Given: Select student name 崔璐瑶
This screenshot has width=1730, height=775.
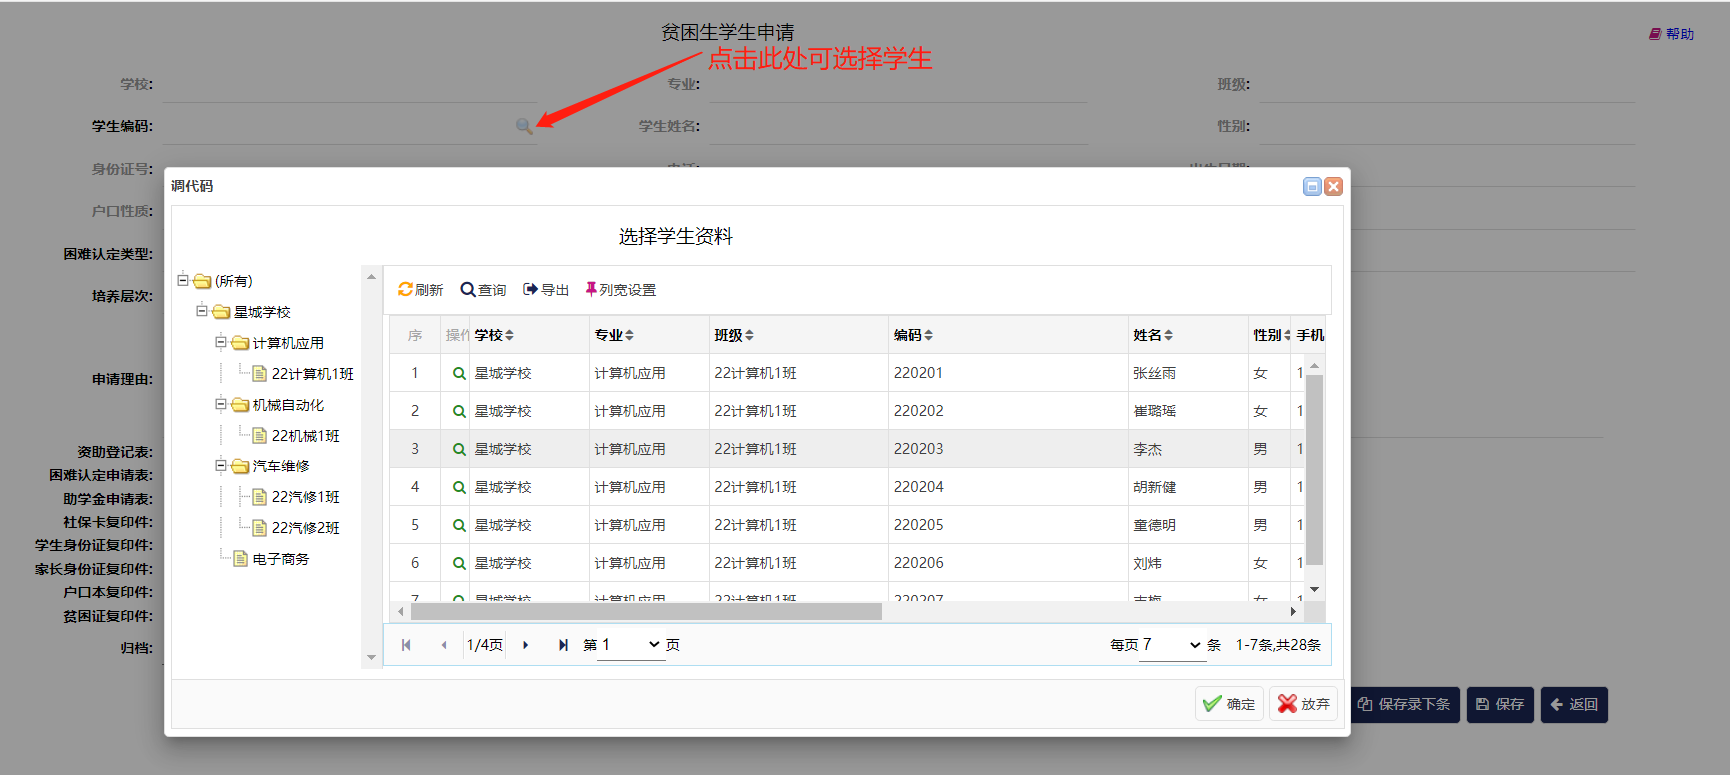Looking at the screenshot, I should point(1154,411).
